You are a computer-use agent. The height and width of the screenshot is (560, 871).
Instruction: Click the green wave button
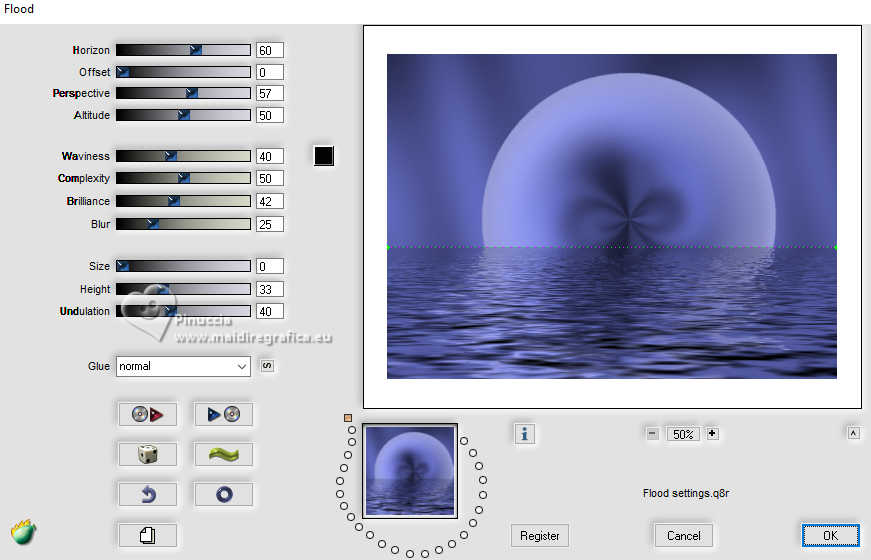(x=223, y=454)
